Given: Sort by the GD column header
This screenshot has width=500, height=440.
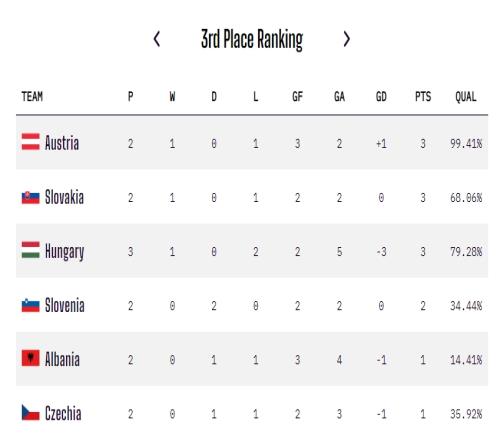Looking at the screenshot, I should [381, 97].
